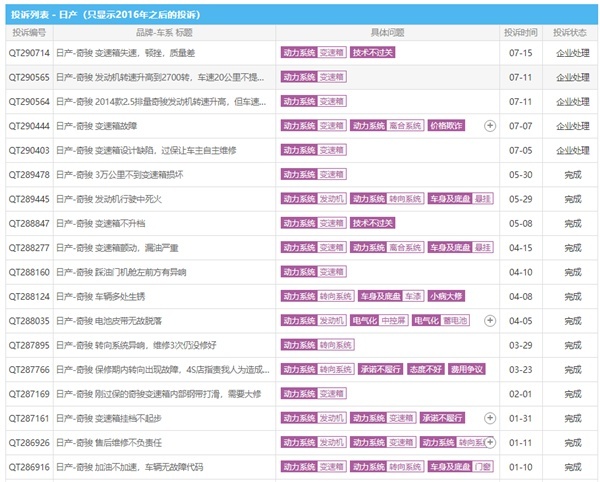
Task: Click the 具体问题 column header
Action: 387,33
